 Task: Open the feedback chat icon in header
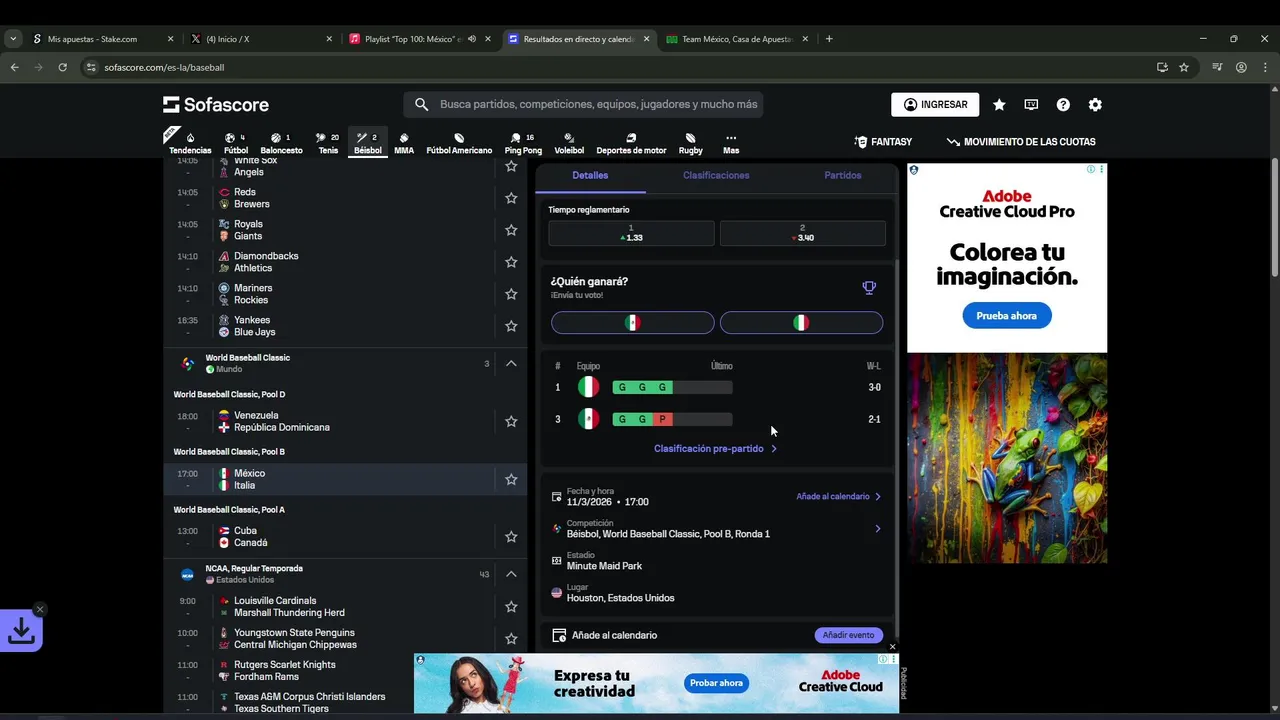coord(1031,105)
